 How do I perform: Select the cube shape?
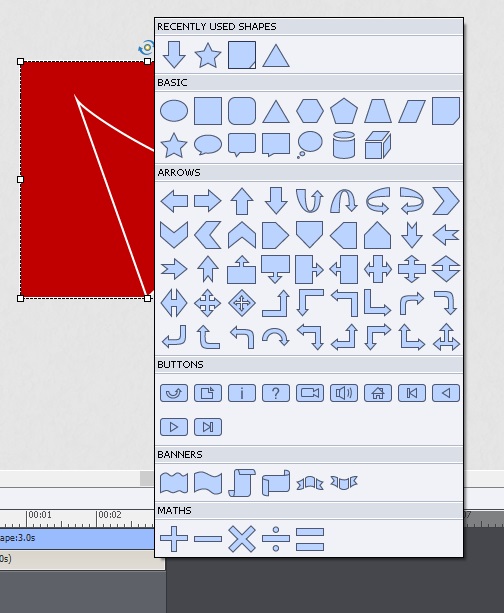click(378, 145)
